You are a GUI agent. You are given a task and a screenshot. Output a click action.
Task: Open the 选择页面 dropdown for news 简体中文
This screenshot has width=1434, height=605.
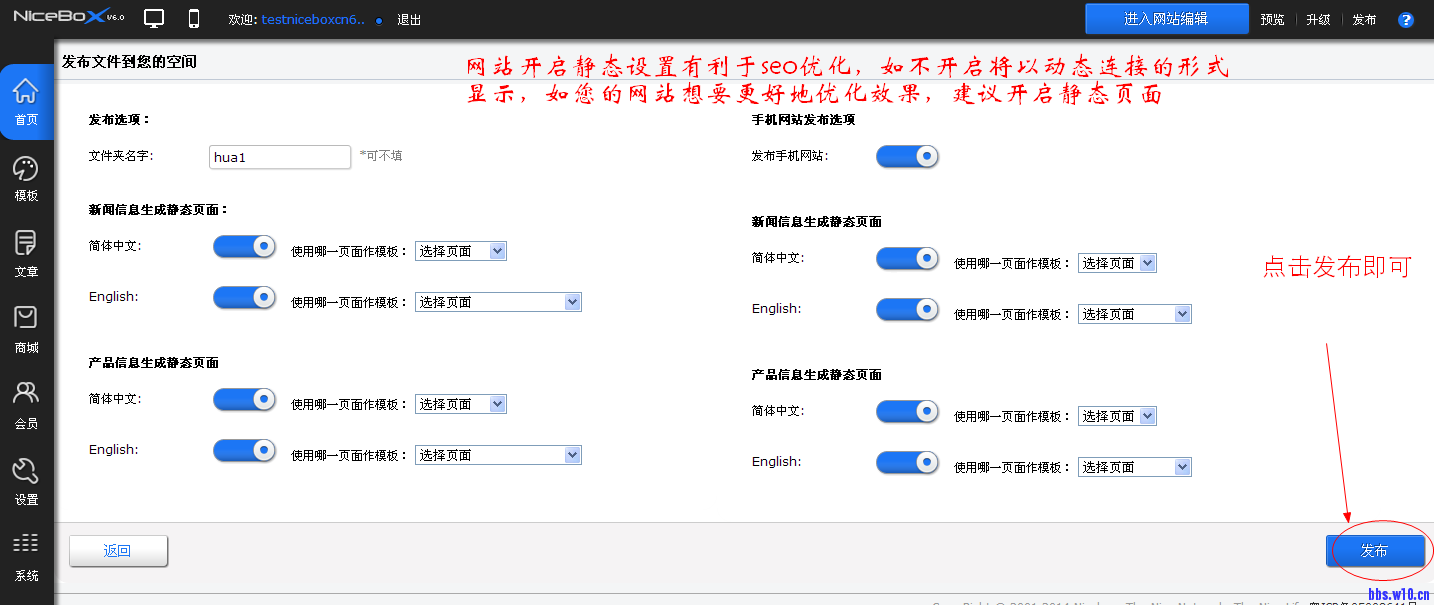tap(461, 250)
